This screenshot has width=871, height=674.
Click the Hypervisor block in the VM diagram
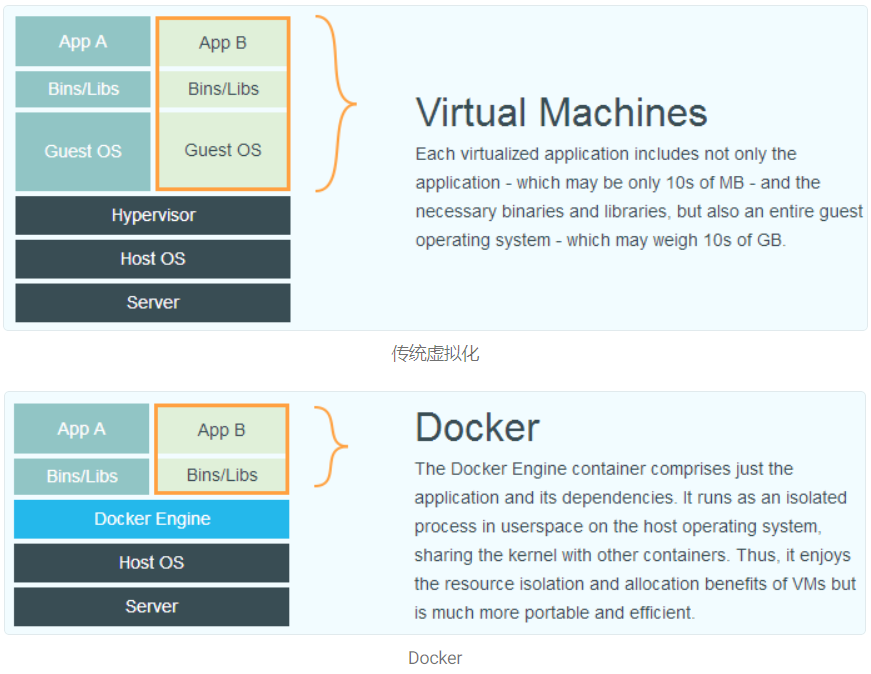pyautogui.click(x=153, y=215)
